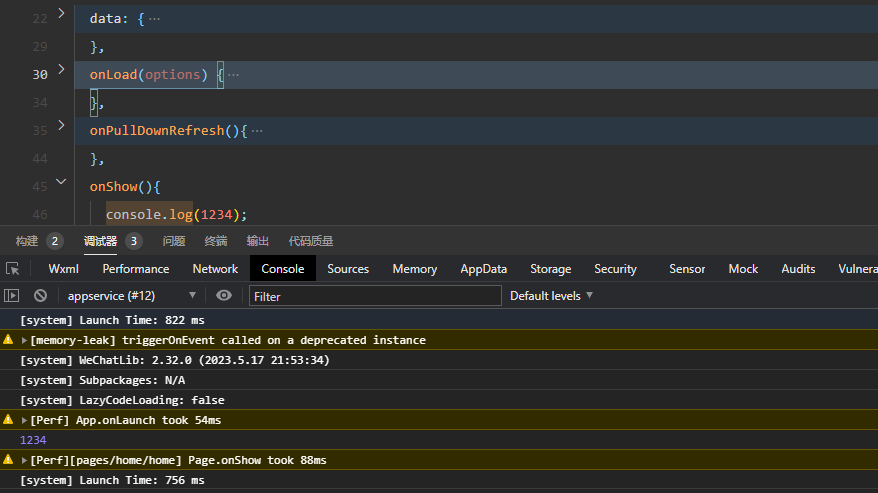The height and width of the screenshot is (493, 878).
Task: Clear the console with the ban icon
Action: point(40,295)
